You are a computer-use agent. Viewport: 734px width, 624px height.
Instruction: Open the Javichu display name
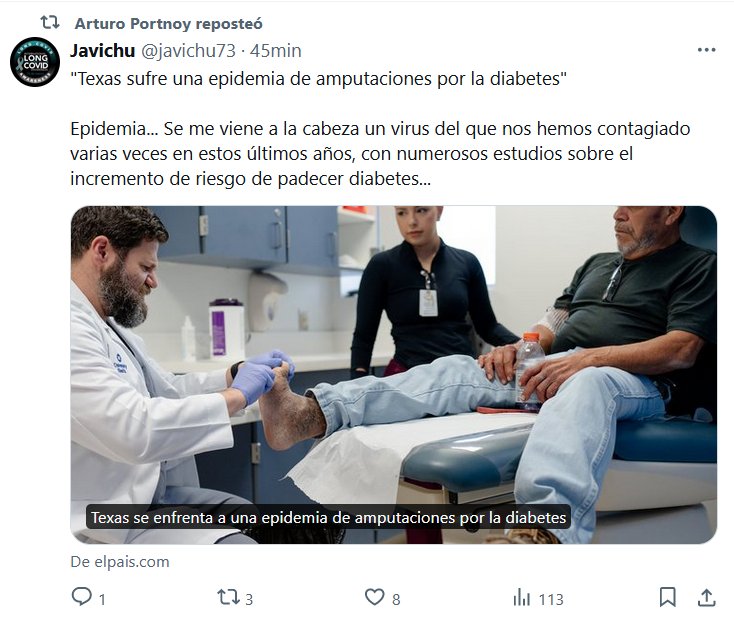pyautogui.click(x=103, y=51)
